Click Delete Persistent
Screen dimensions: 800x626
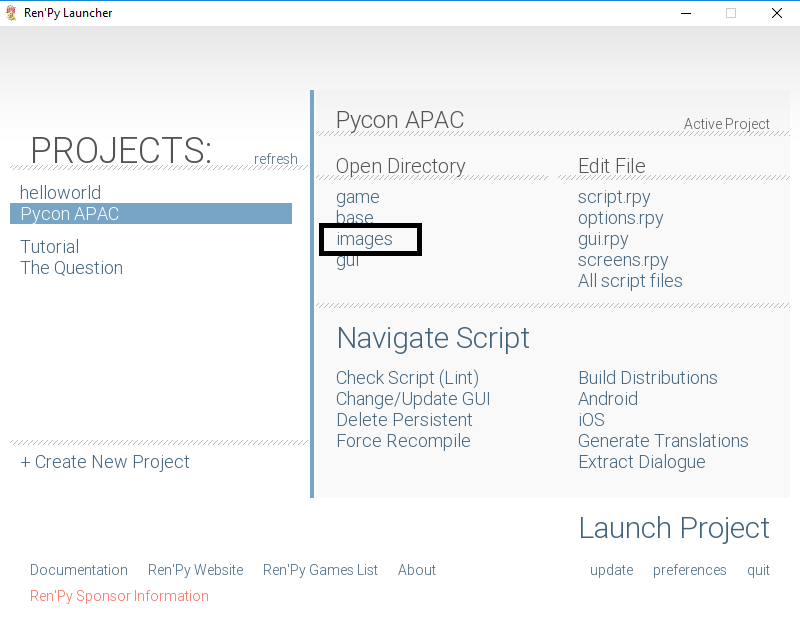(x=404, y=420)
